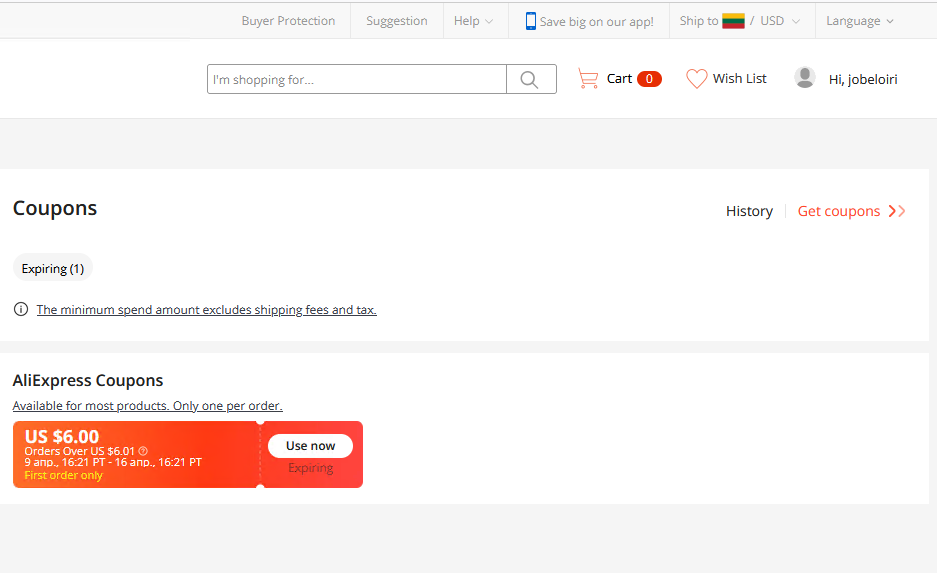Click the double arrow next to Get coupons
Viewport: 937px width, 573px height.
click(x=897, y=211)
